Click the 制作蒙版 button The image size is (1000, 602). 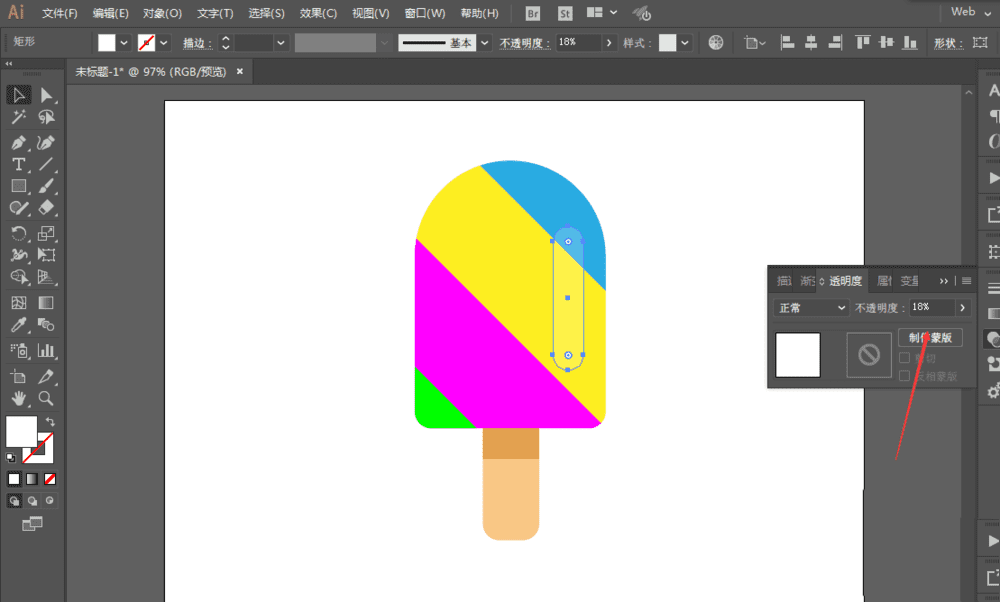coord(930,338)
